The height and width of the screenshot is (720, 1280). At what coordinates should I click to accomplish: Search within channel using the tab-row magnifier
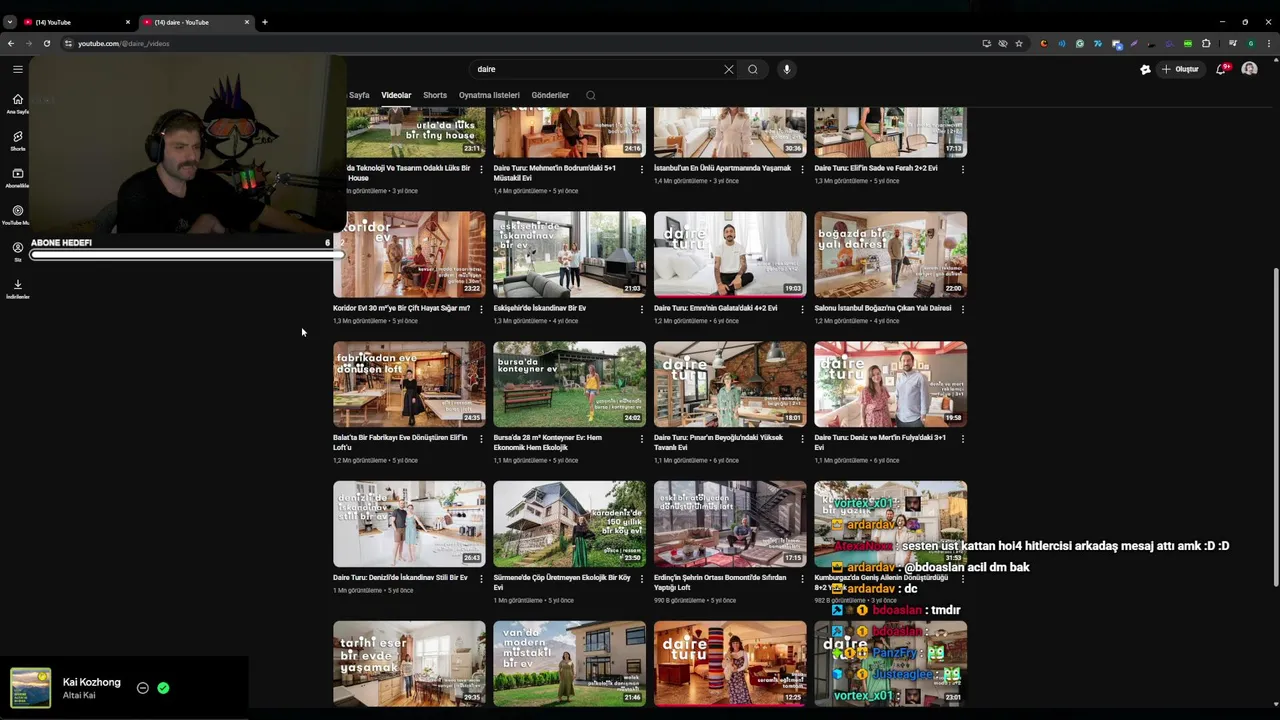591,95
